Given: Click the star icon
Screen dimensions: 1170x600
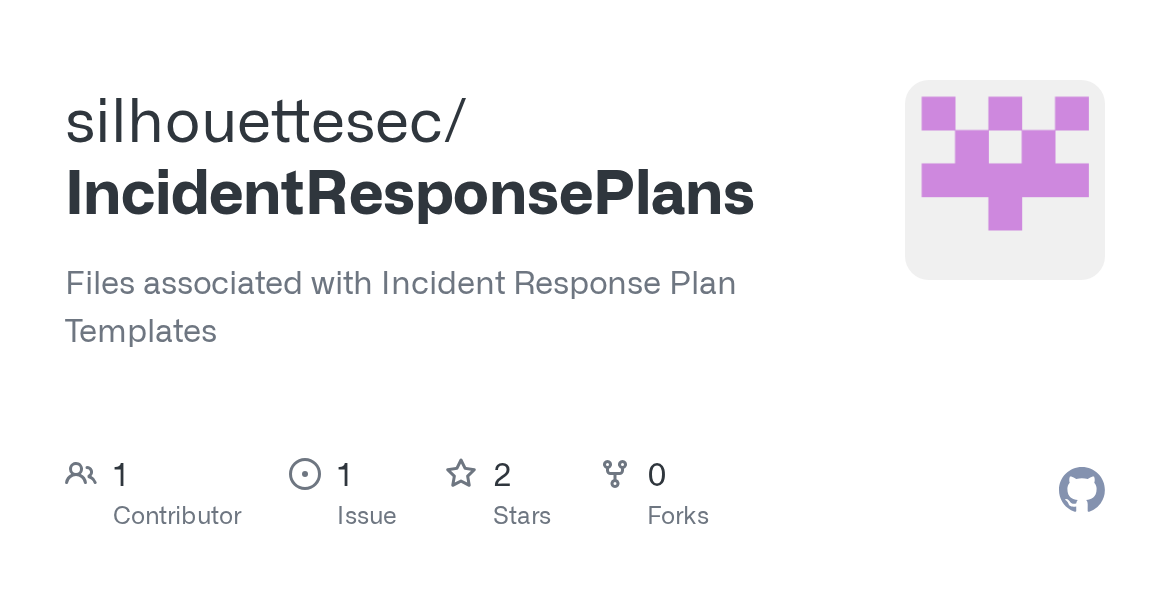Looking at the screenshot, I should [460, 473].
